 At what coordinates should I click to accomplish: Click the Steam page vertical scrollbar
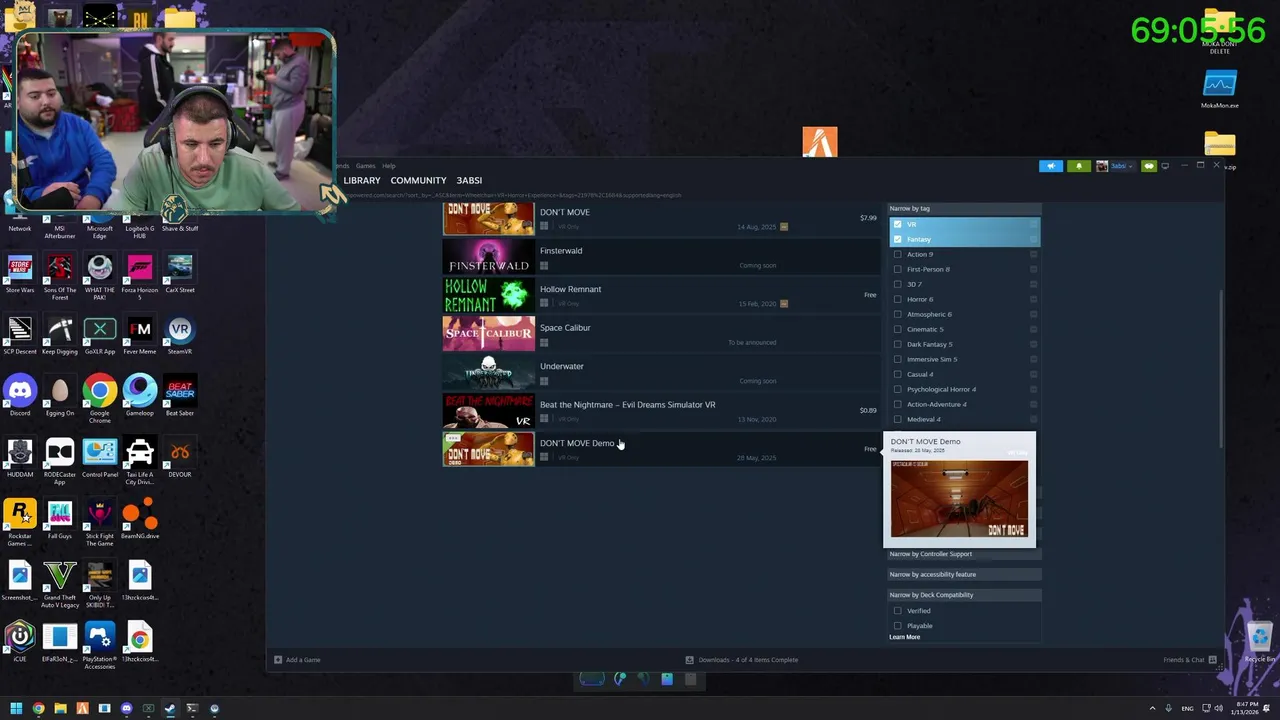1220,370
